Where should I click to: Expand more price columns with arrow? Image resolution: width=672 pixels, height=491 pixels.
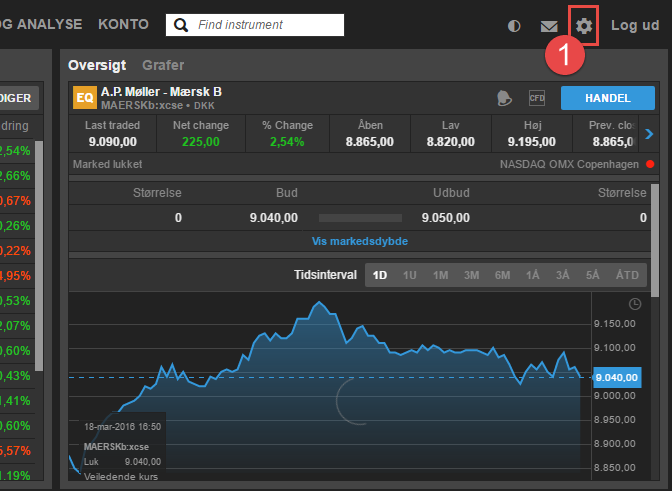click(649, 134)
